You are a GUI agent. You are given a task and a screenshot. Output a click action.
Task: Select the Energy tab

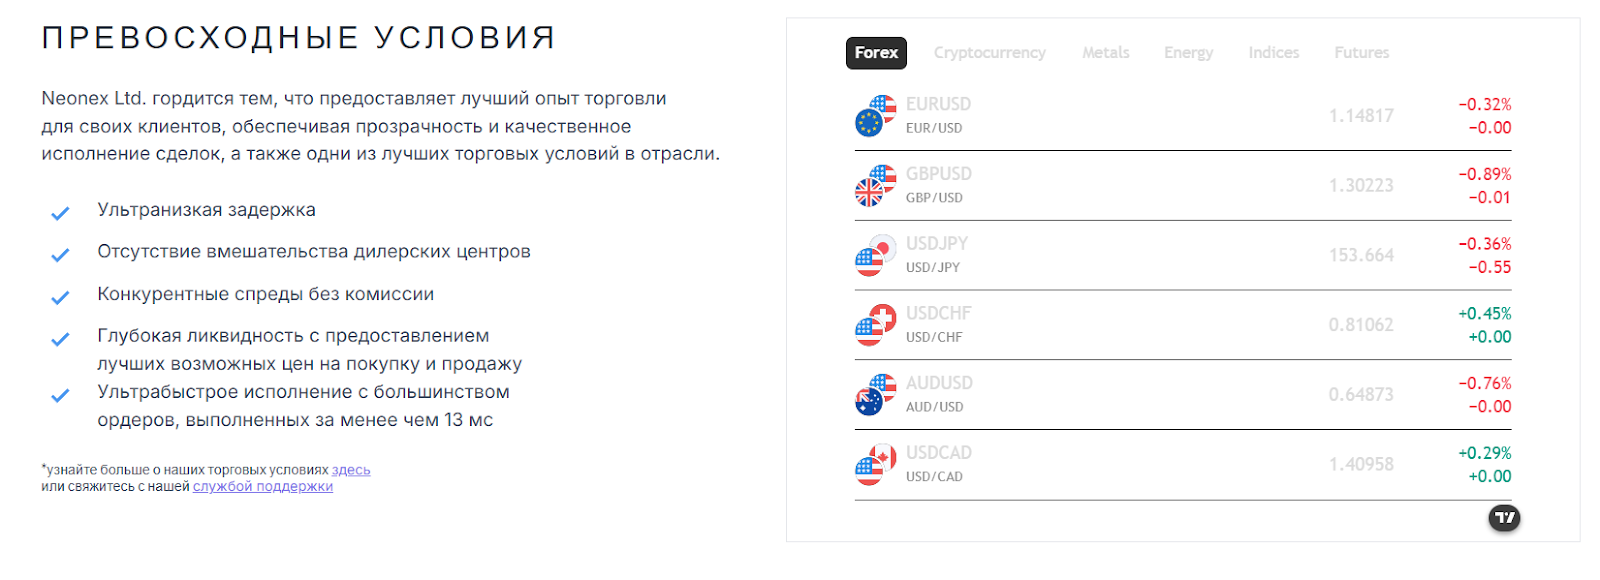pos(1187,52)
